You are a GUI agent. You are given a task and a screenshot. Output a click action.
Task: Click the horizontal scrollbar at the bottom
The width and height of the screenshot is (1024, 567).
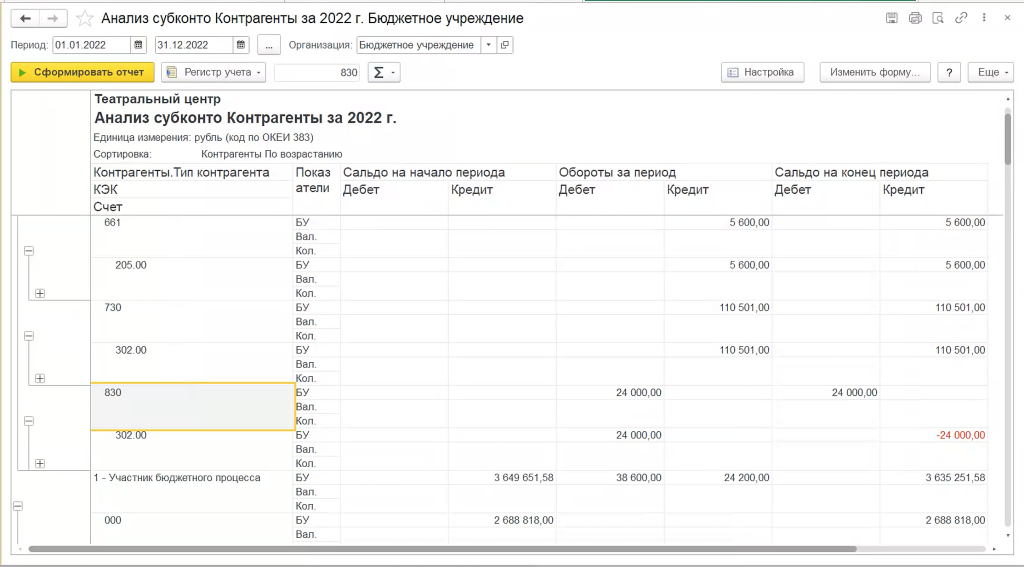tap(440, 549)
